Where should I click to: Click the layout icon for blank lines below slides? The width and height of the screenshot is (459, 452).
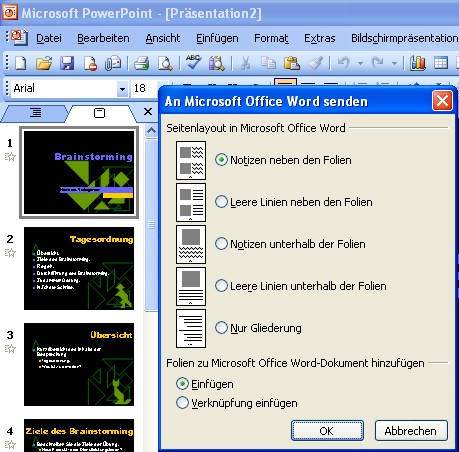(x=191, y=286)
